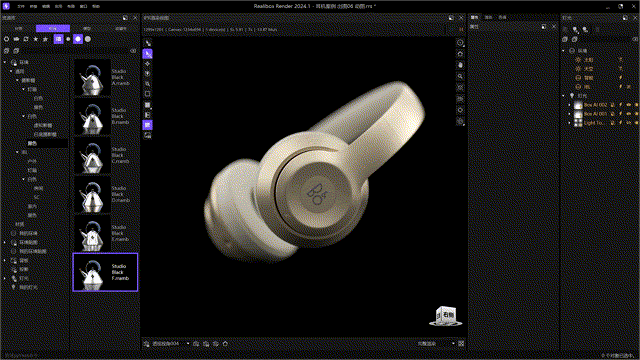Click the home view icon on viewport right toolbar
Viewport: 640px width, 360px height.
(460, 54)
